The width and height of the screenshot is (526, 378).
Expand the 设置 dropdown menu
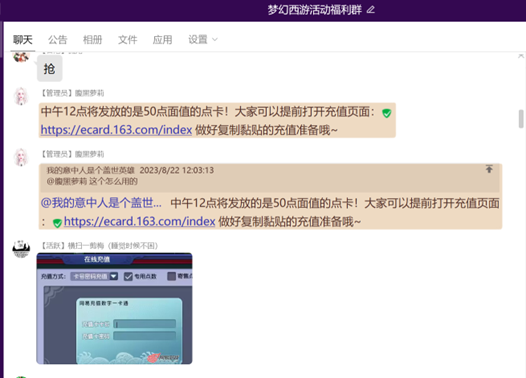[203, 40]
